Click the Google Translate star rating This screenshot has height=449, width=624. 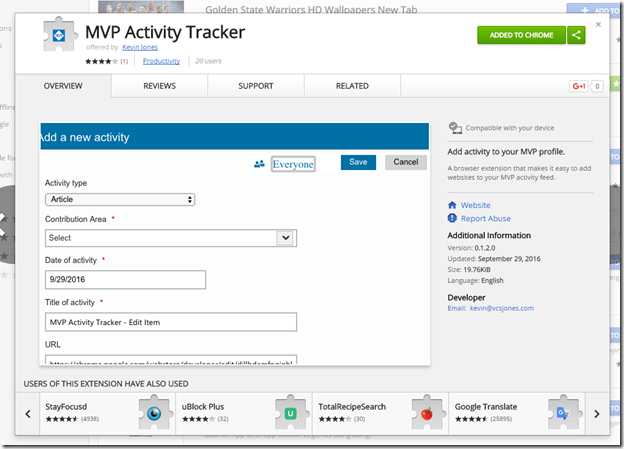(x=472, y=419)
